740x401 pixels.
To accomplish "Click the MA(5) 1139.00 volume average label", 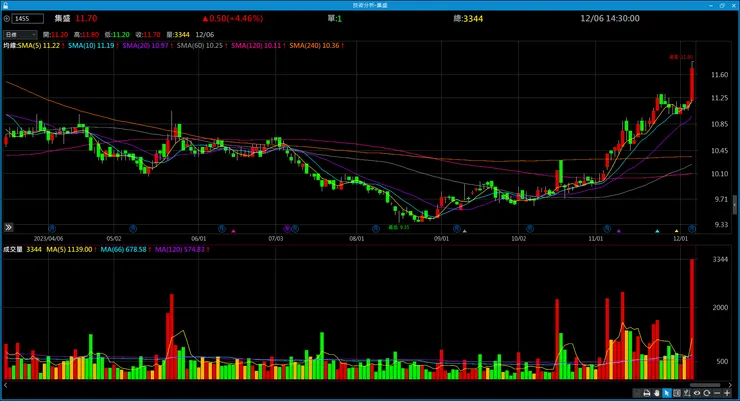I will click(69, 250).
